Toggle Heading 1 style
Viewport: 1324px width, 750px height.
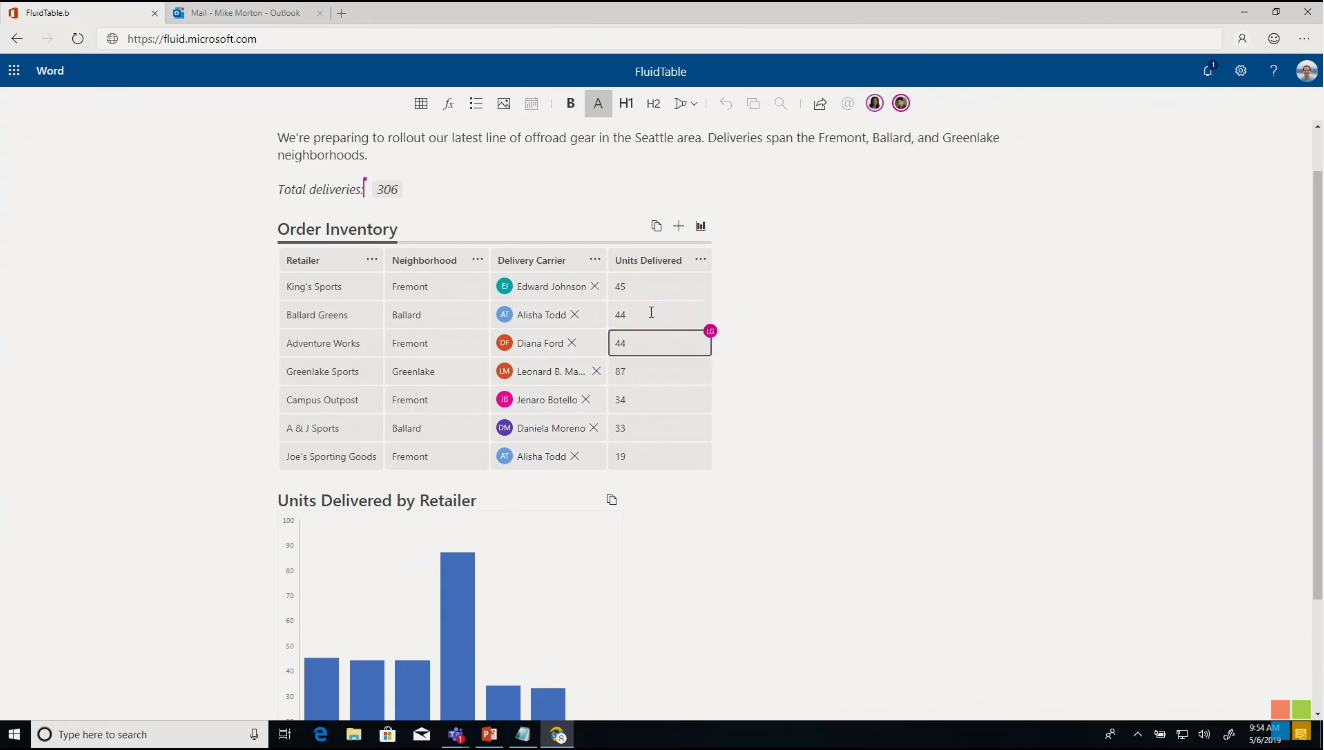click(626, 104)
